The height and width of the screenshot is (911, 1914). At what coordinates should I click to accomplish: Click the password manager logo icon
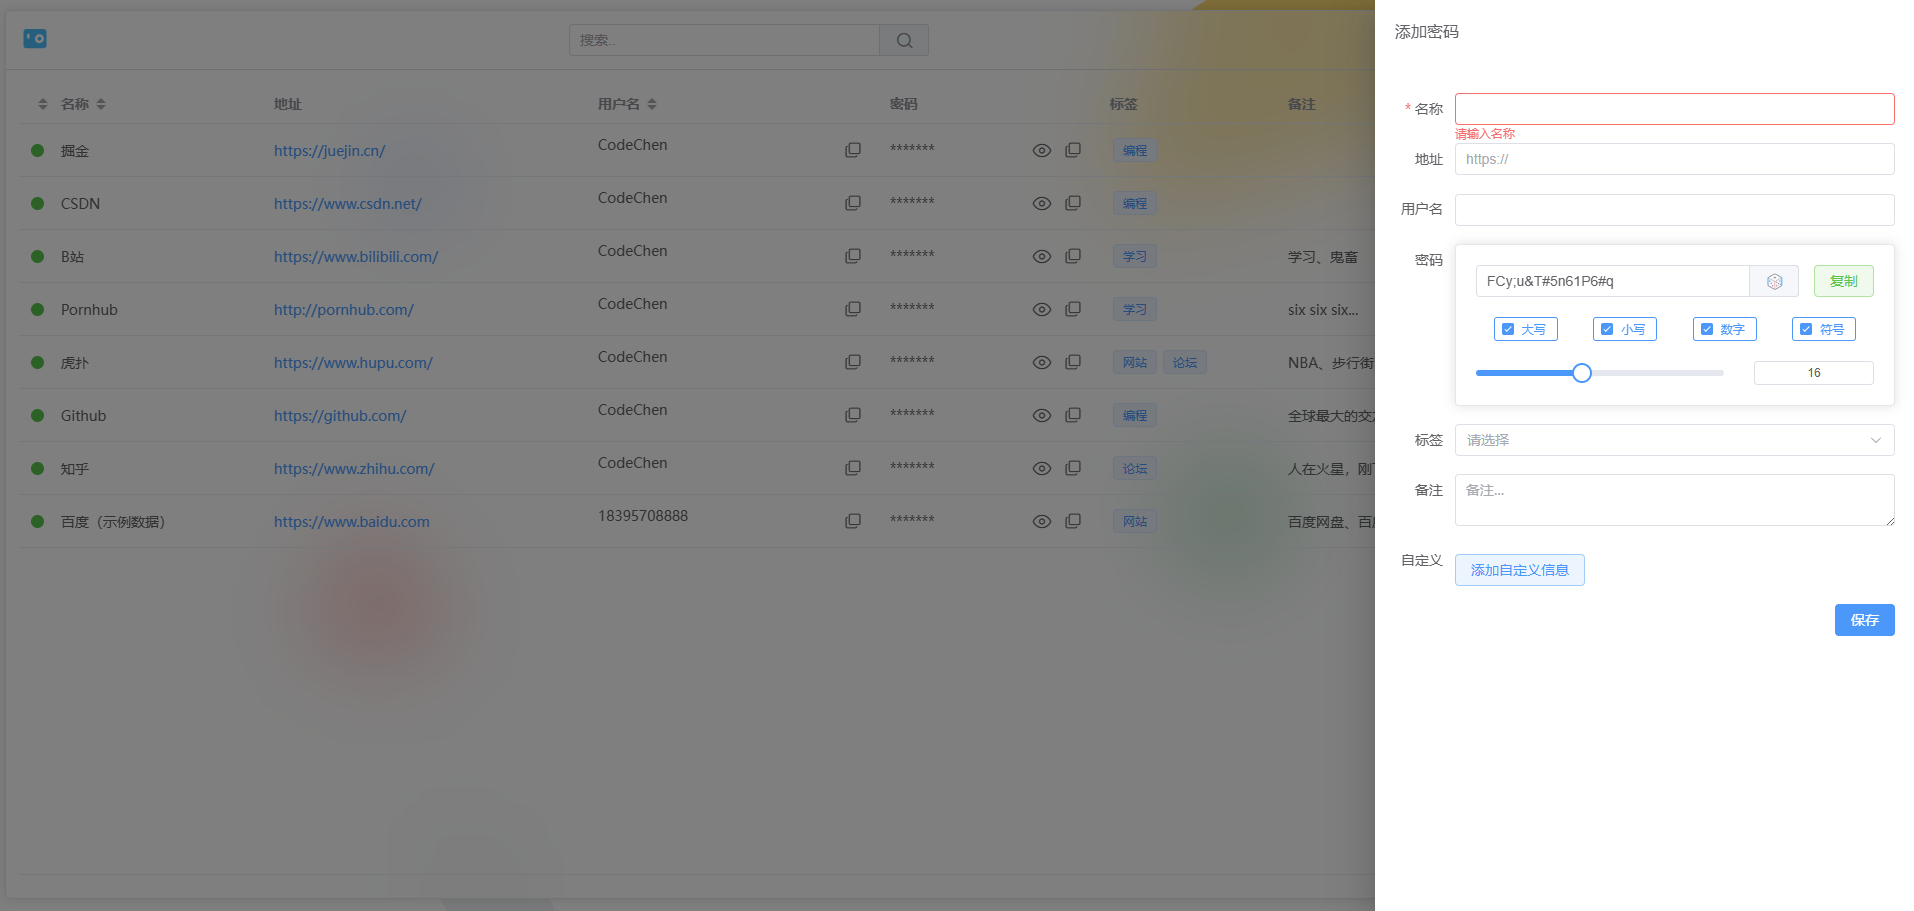[x=35, y=39]
